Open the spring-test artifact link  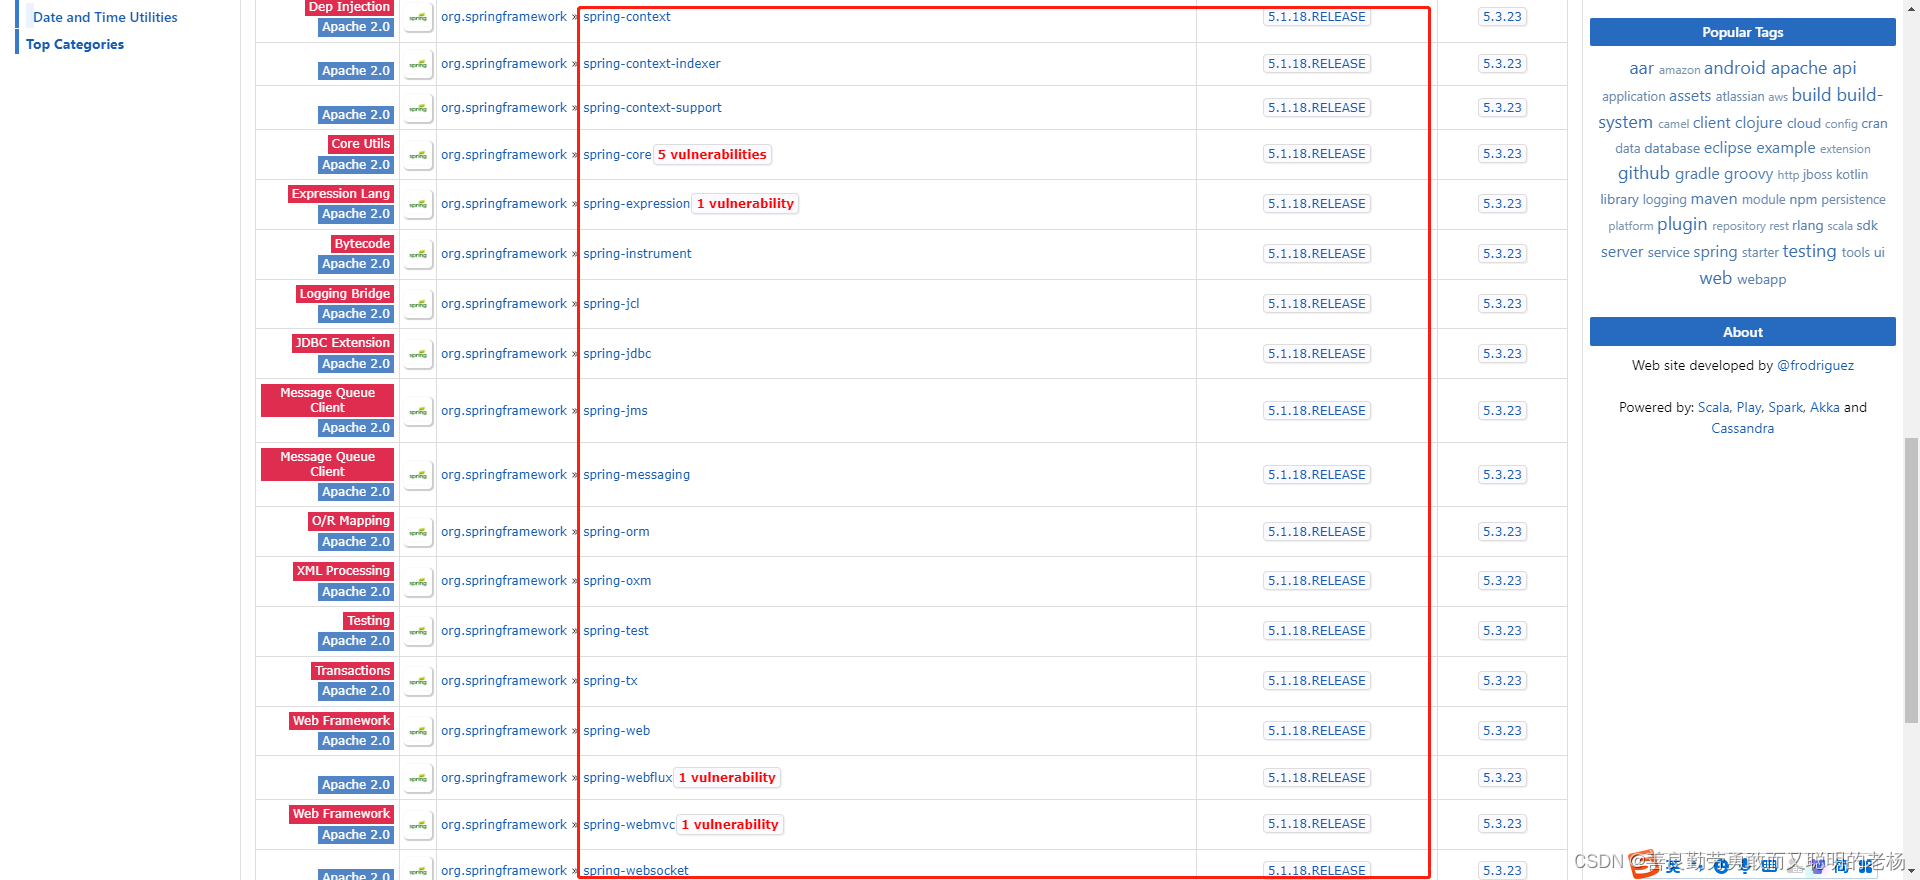pyautogui.click(x=616, y=631)
